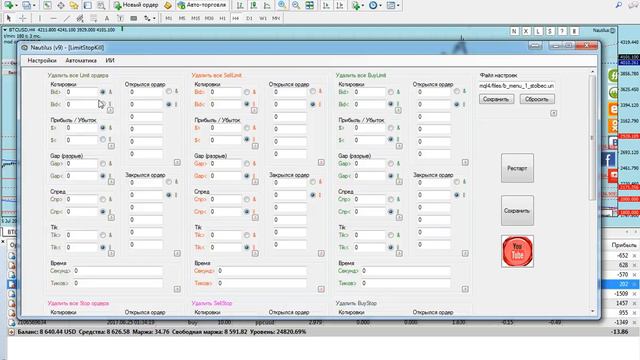Select the crosshair tool
The image size is (640, 360).
(23, 18)
